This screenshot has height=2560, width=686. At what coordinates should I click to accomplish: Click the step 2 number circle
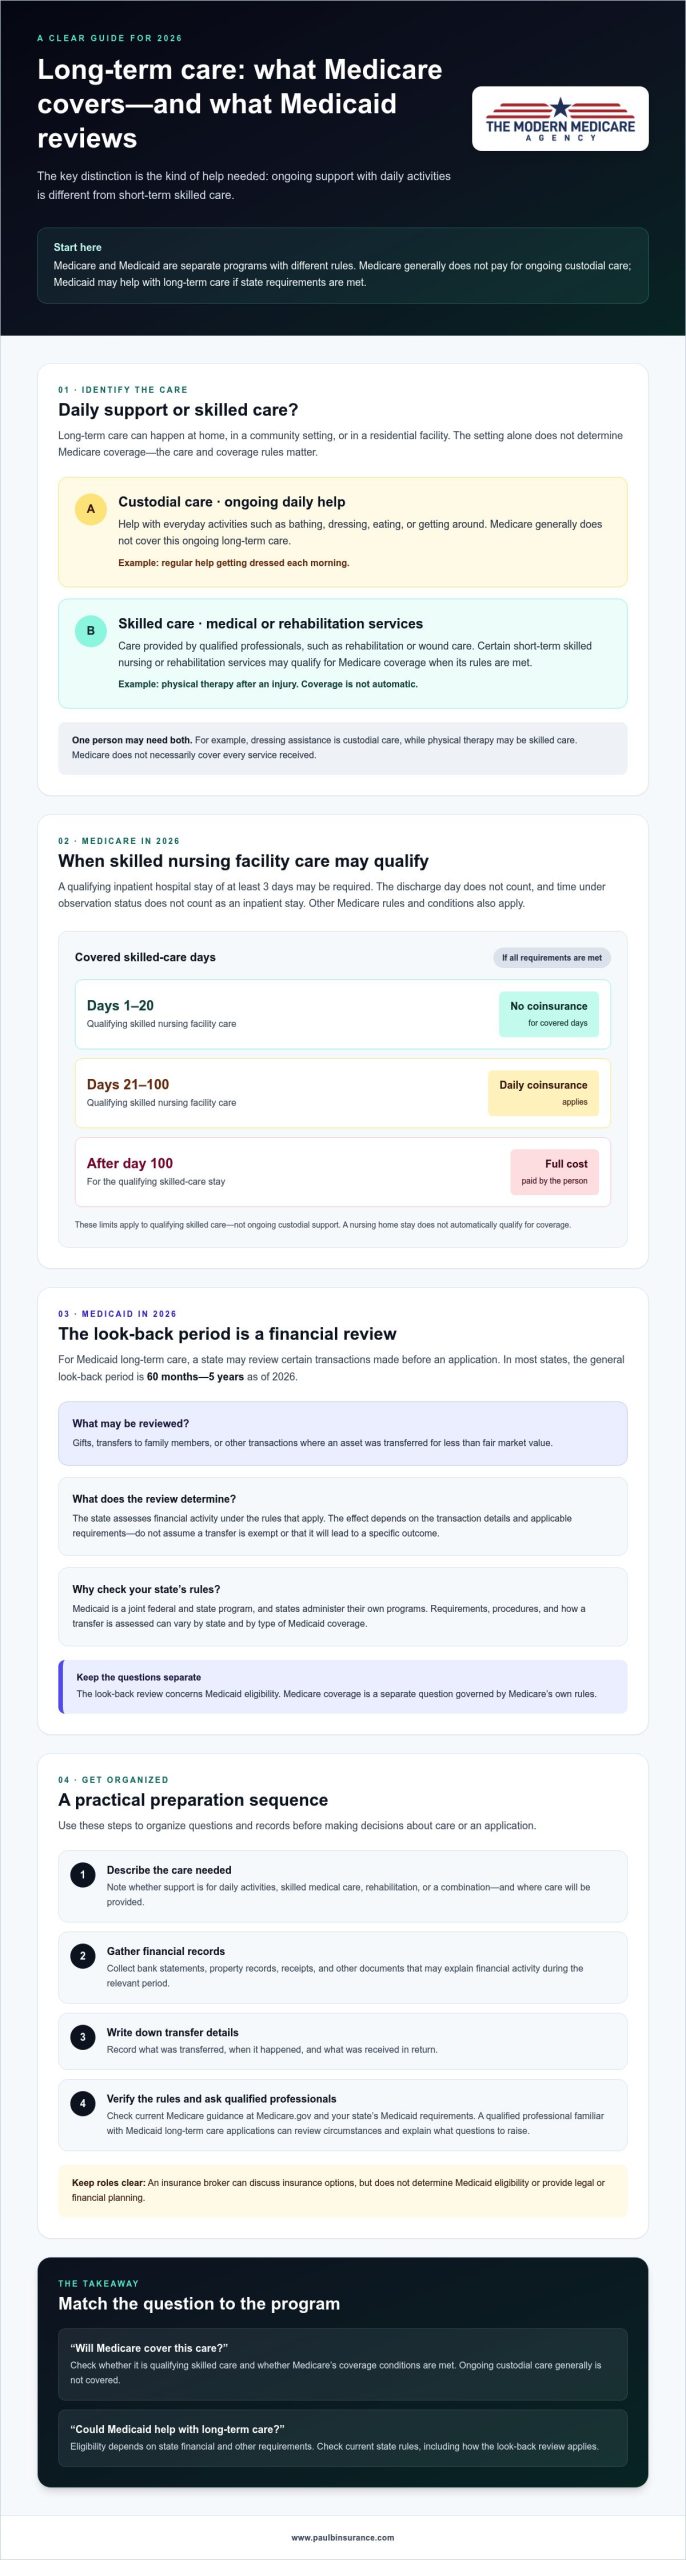[x=83, y=1955]
